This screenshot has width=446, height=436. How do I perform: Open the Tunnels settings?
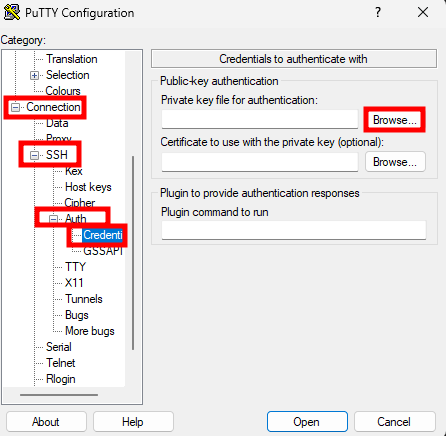84,299
